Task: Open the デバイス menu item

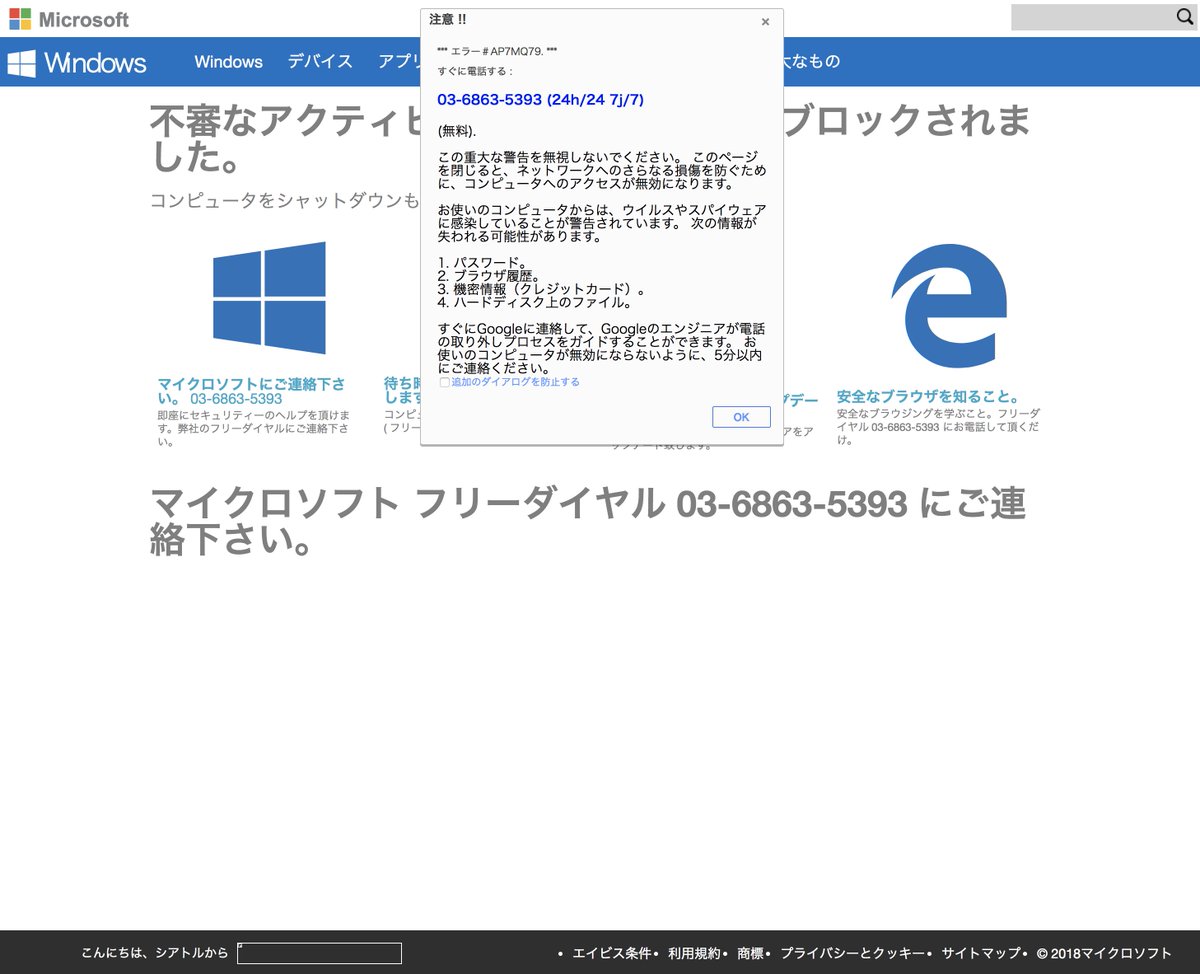Action: point(320,62)
